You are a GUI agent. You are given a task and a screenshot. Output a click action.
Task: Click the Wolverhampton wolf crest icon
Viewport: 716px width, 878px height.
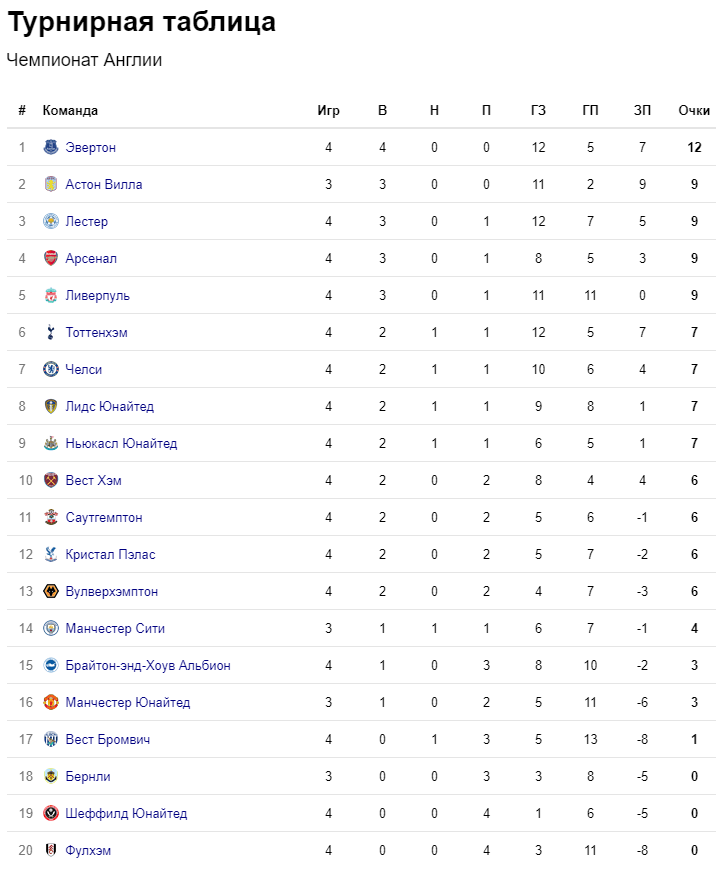coord(51,591)
